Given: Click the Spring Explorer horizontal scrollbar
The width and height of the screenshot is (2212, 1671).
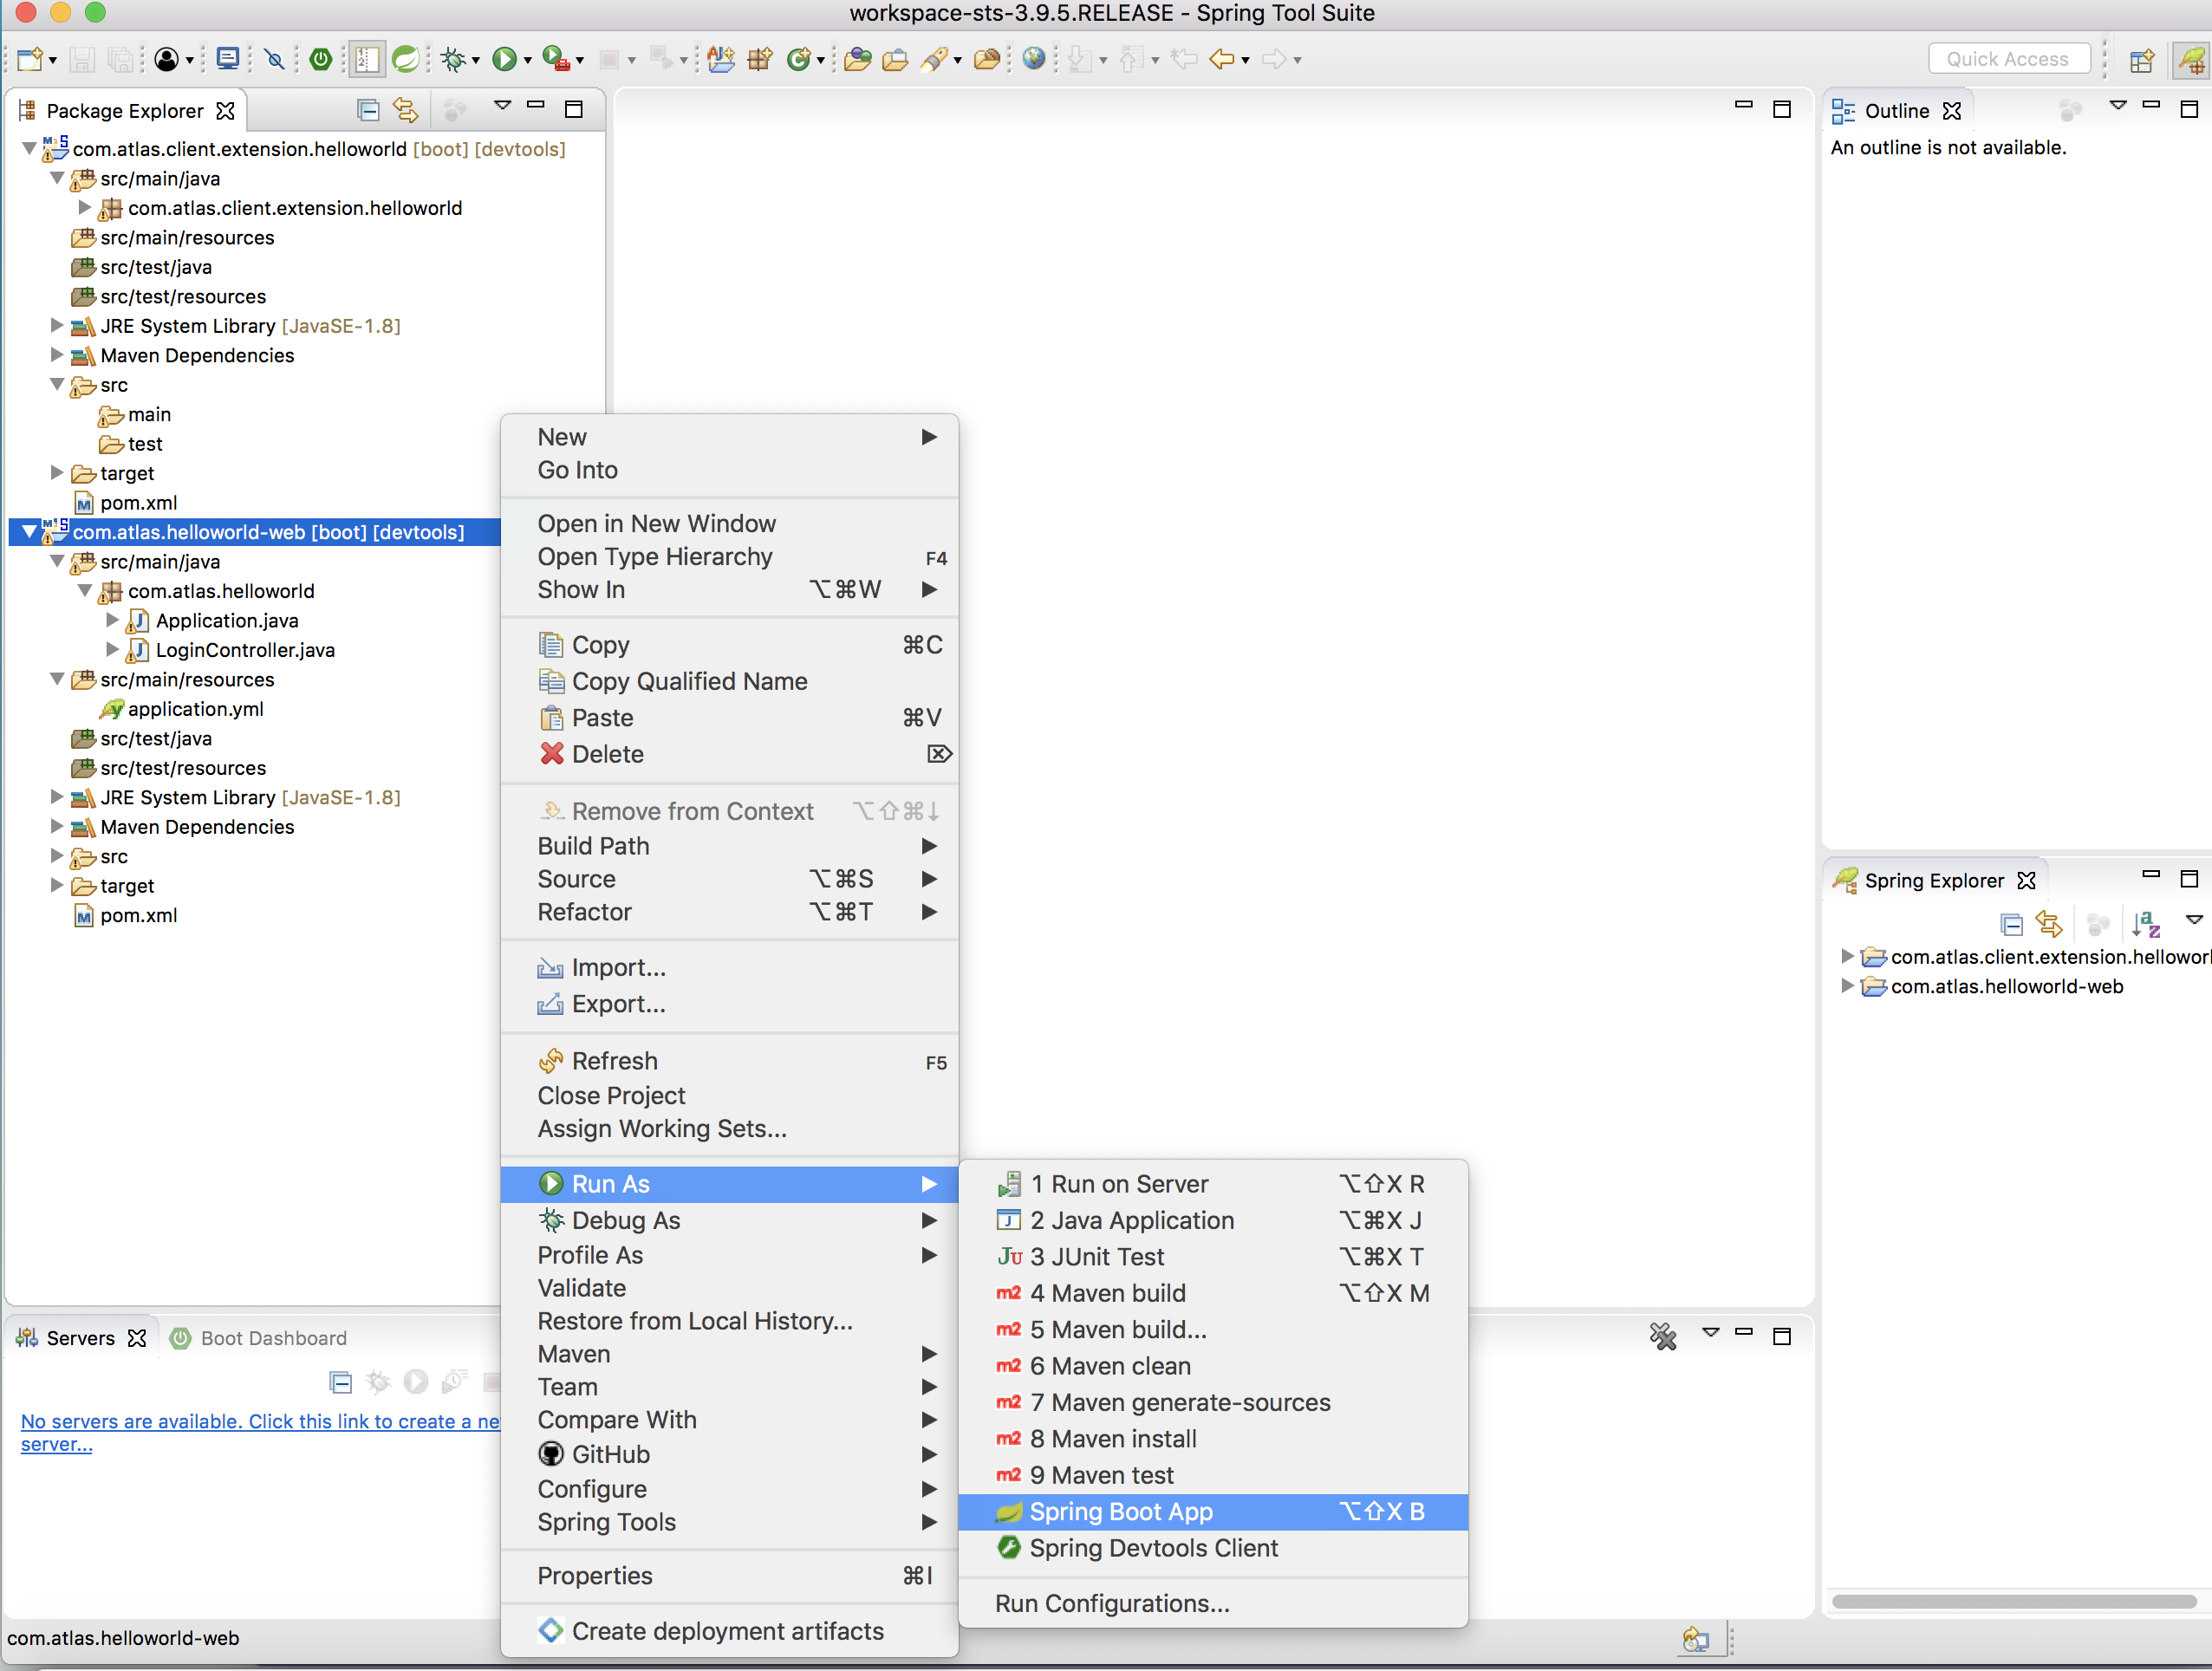Looking at the screenshot, I should click(x=2014, y=1602).
